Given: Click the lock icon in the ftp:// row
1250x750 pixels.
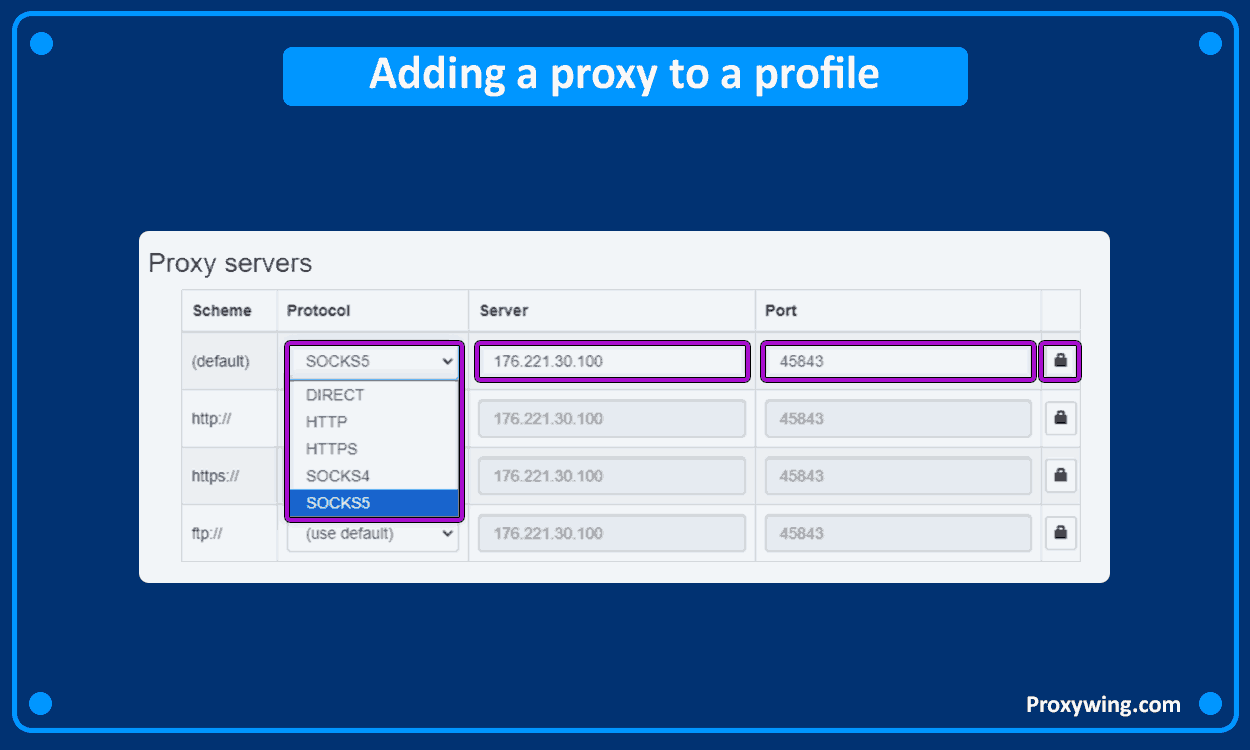Looking at the screenshot, I should click(1060, 533).
